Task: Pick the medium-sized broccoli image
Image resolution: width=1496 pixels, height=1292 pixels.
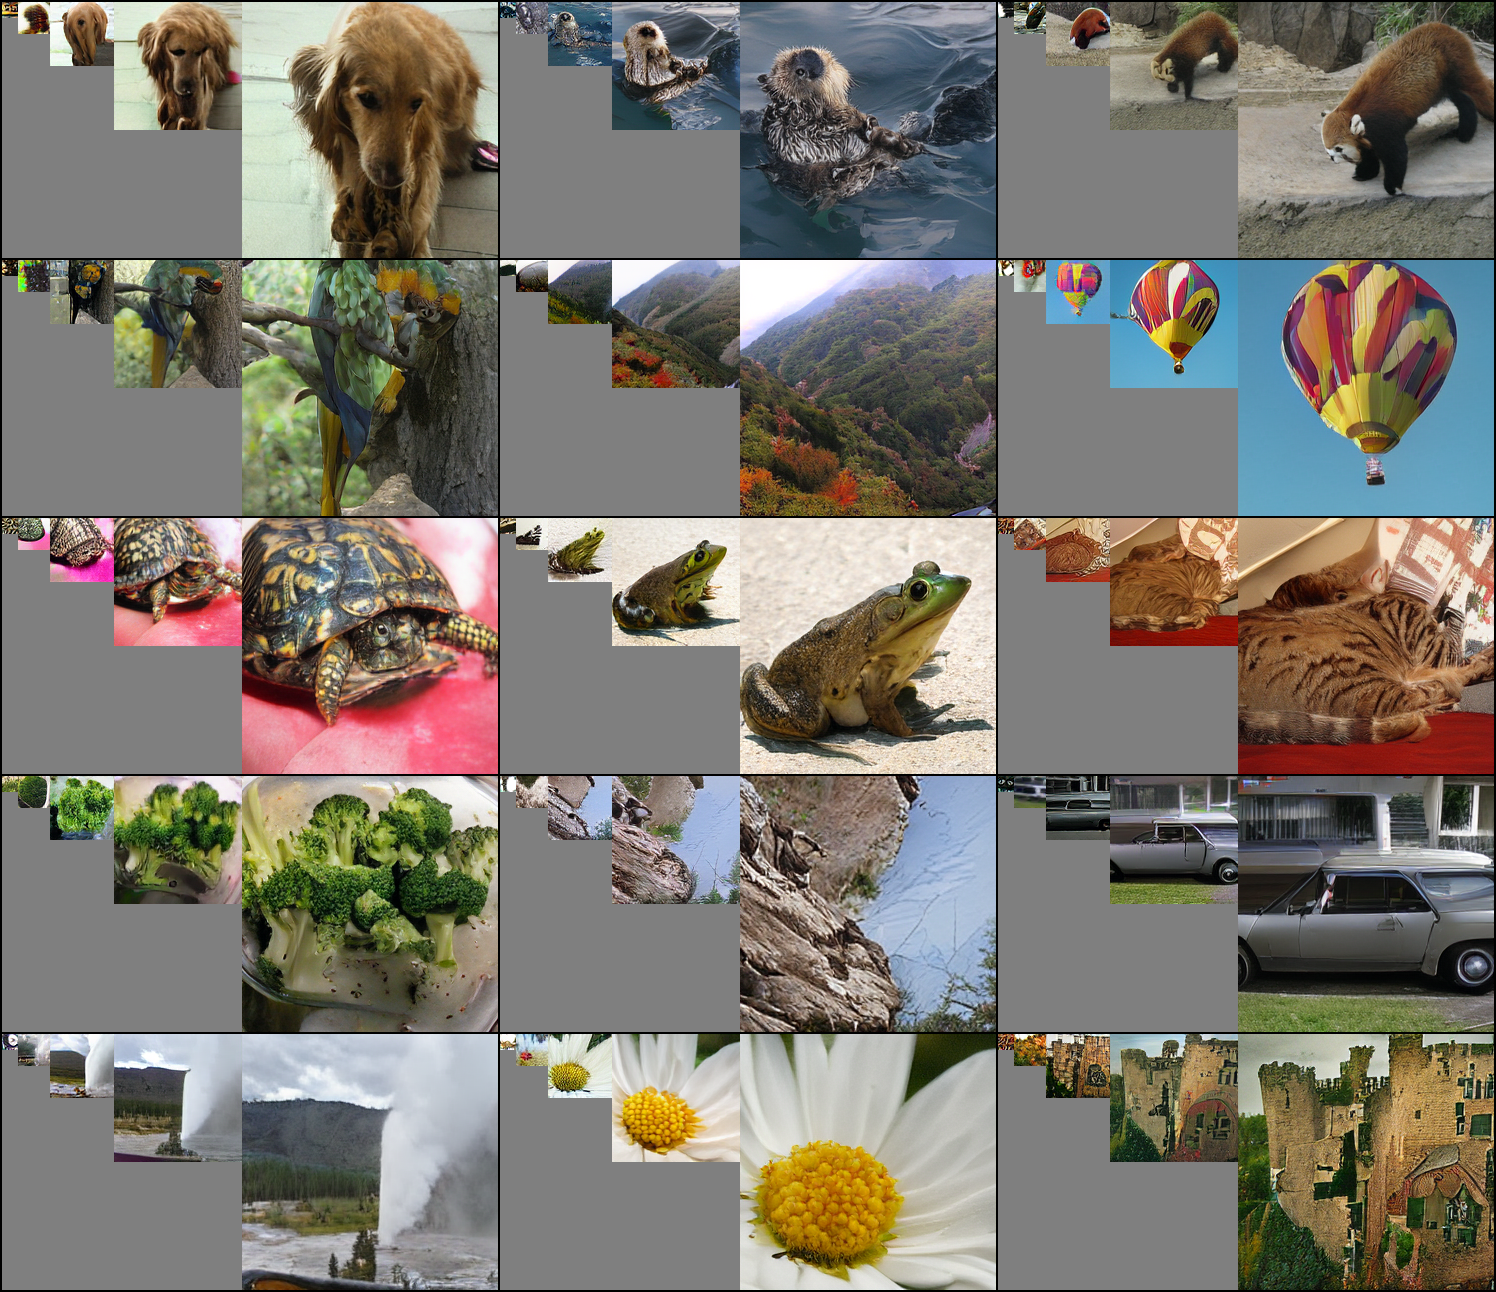Action: [x=178, y=840]
